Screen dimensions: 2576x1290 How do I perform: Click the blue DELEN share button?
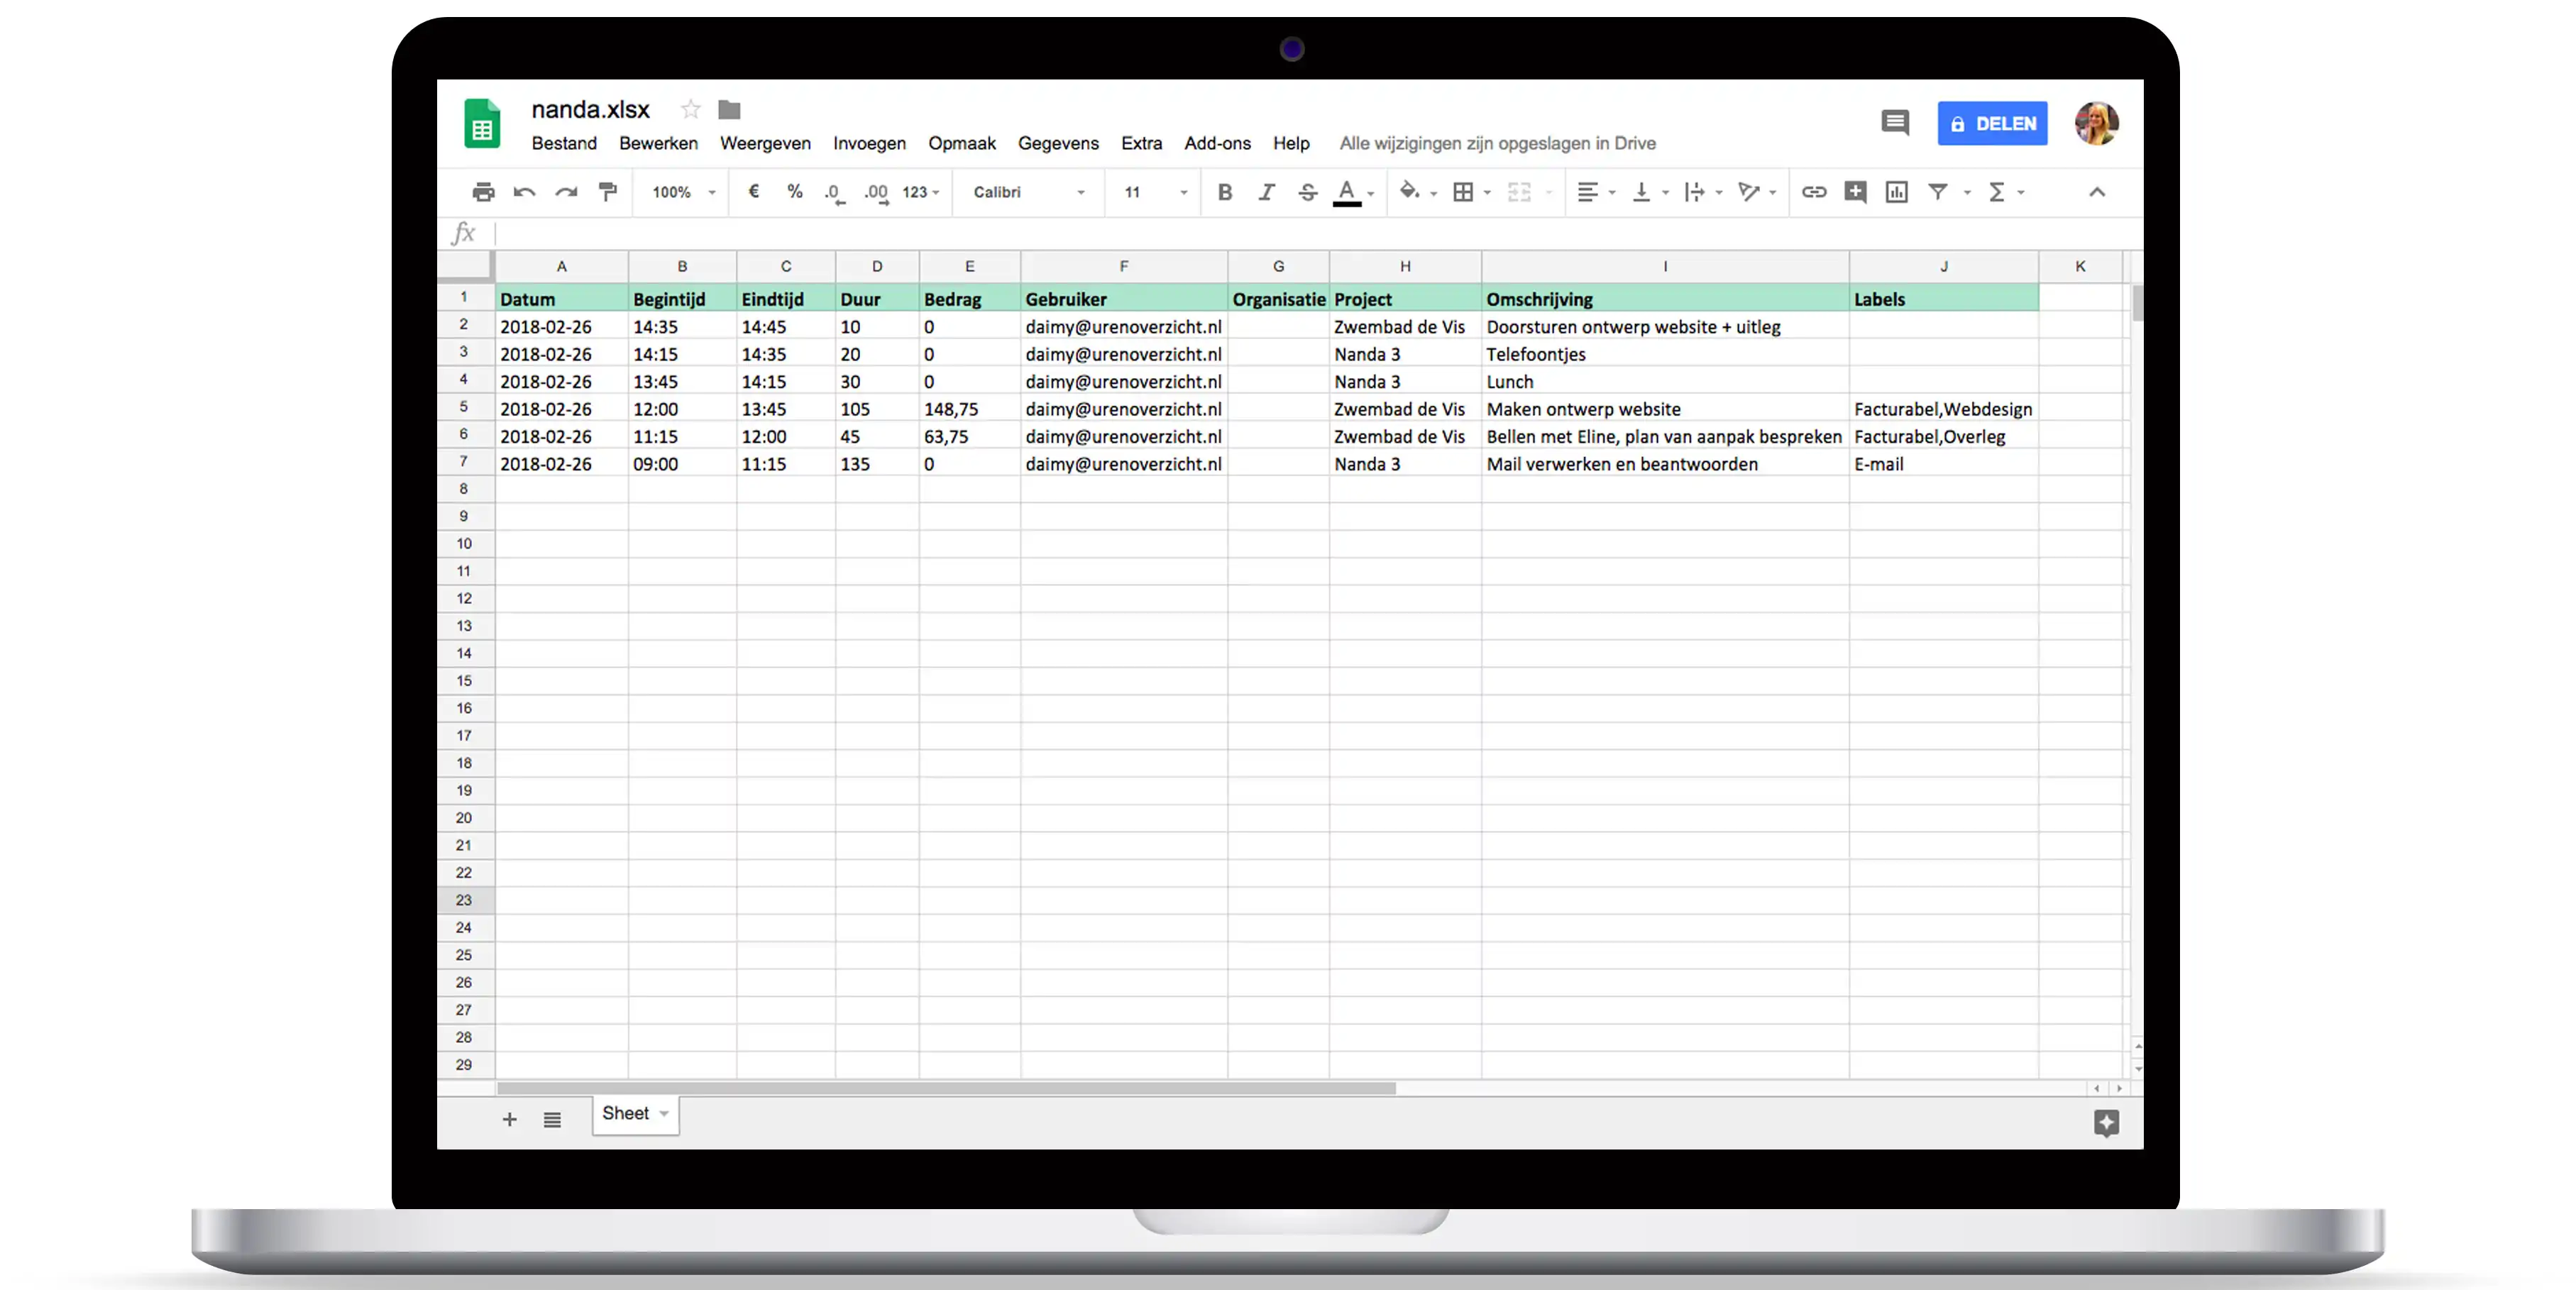pyautogui.click(x=1992, y=123)
